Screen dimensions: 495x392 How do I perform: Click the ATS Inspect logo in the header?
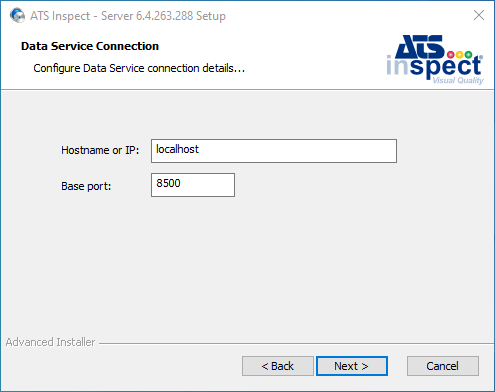435,59
